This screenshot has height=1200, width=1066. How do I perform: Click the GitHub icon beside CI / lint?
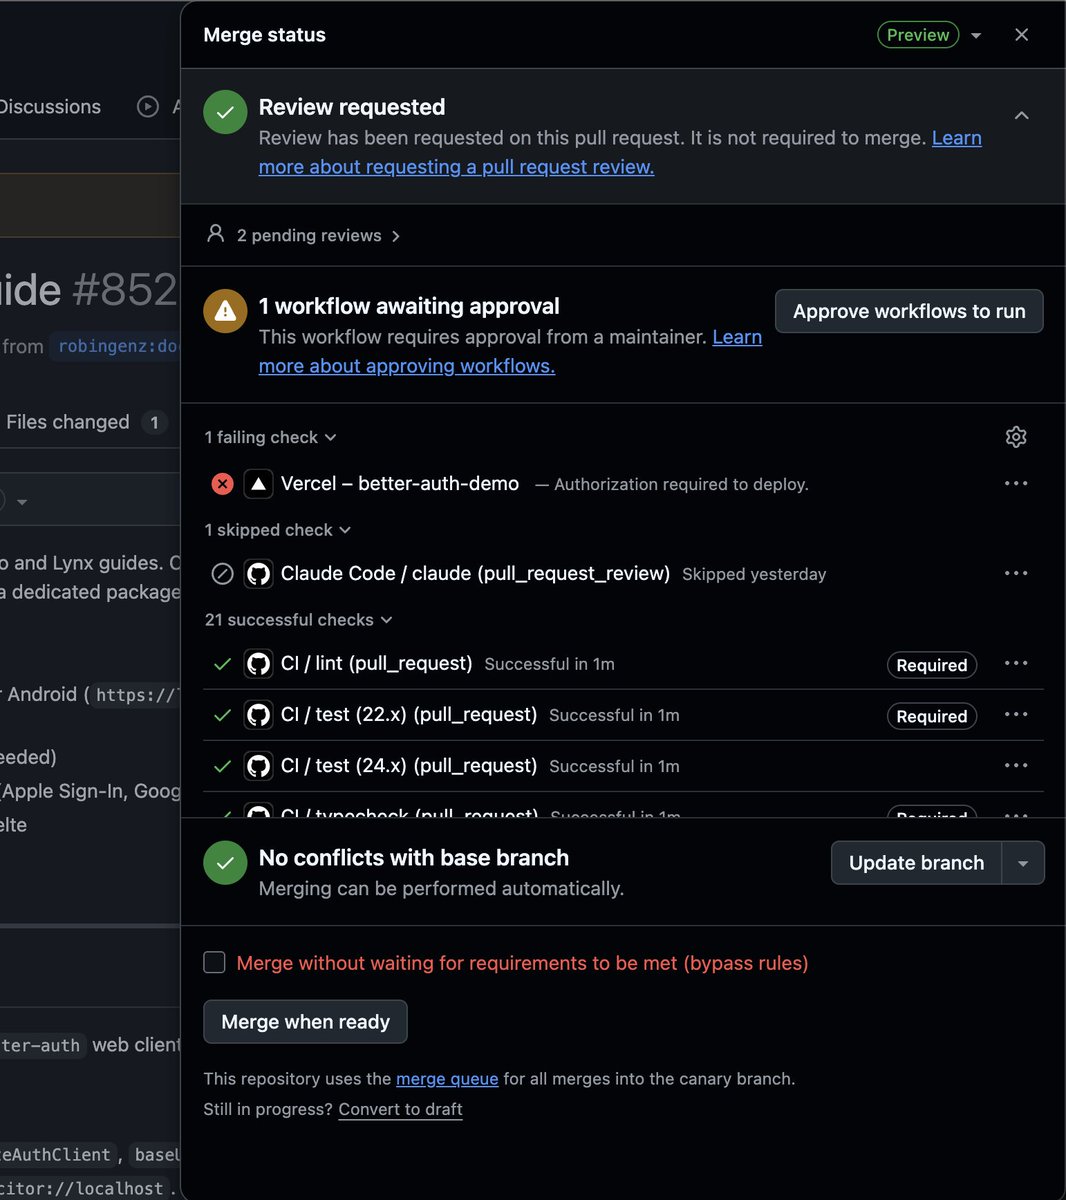coord(258,664)
